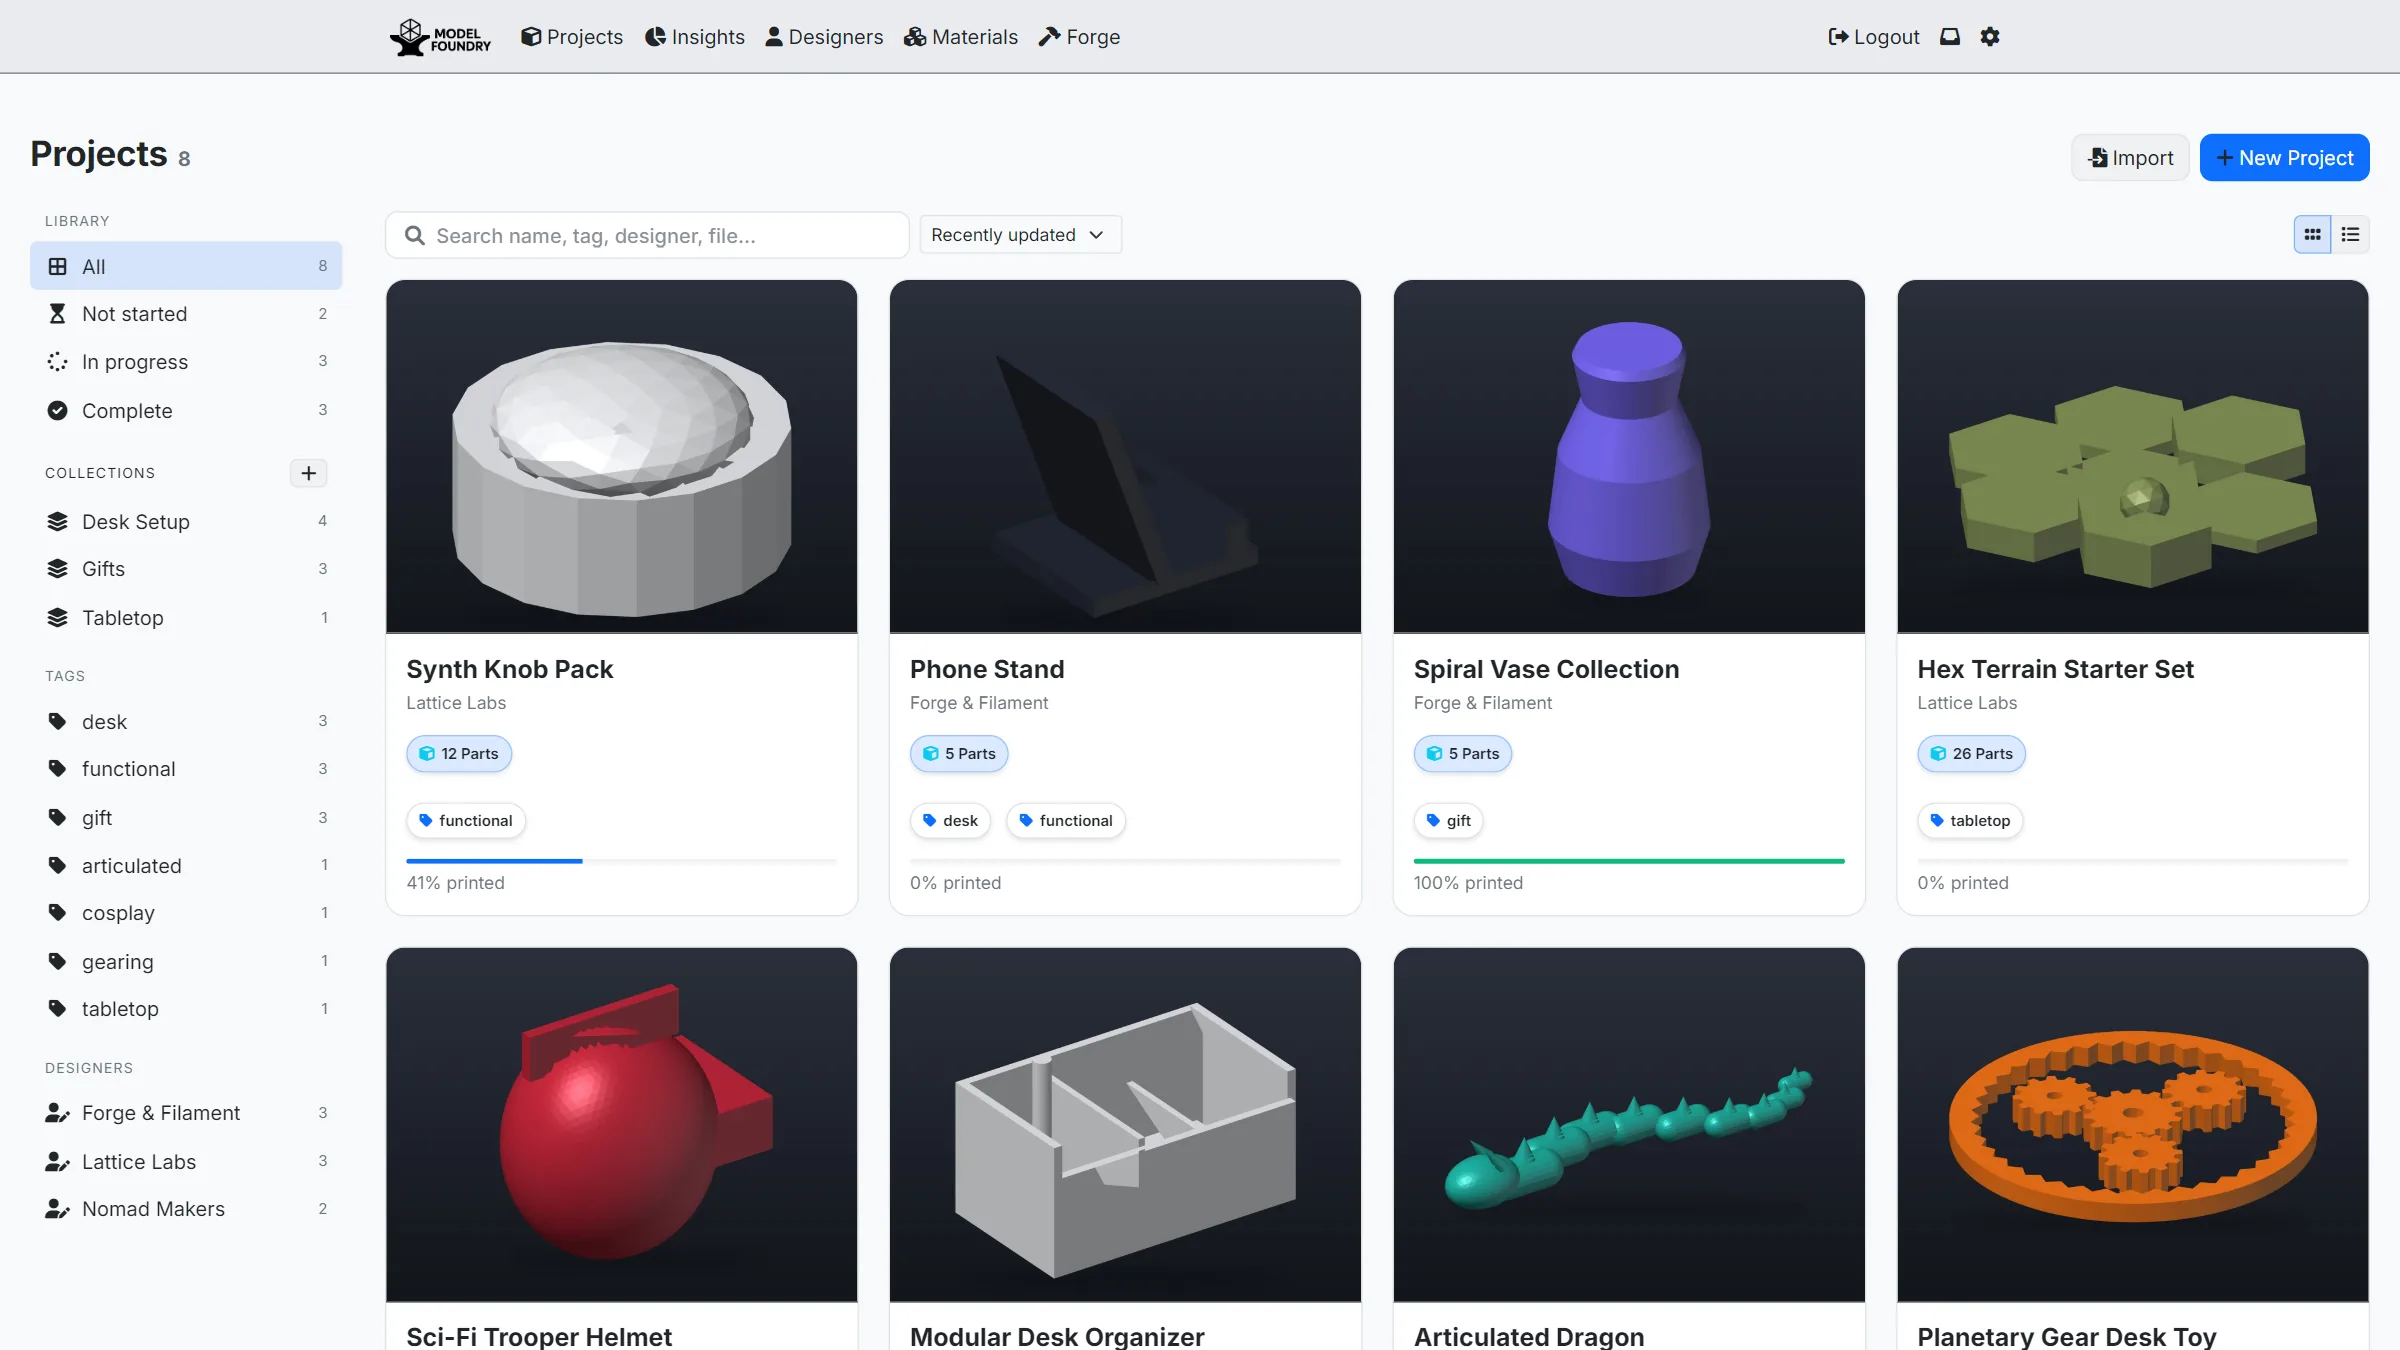The width and height of the screenshot is (2400, 1350).
Task: Open the Tabletop collection
Action: [186, 618]
